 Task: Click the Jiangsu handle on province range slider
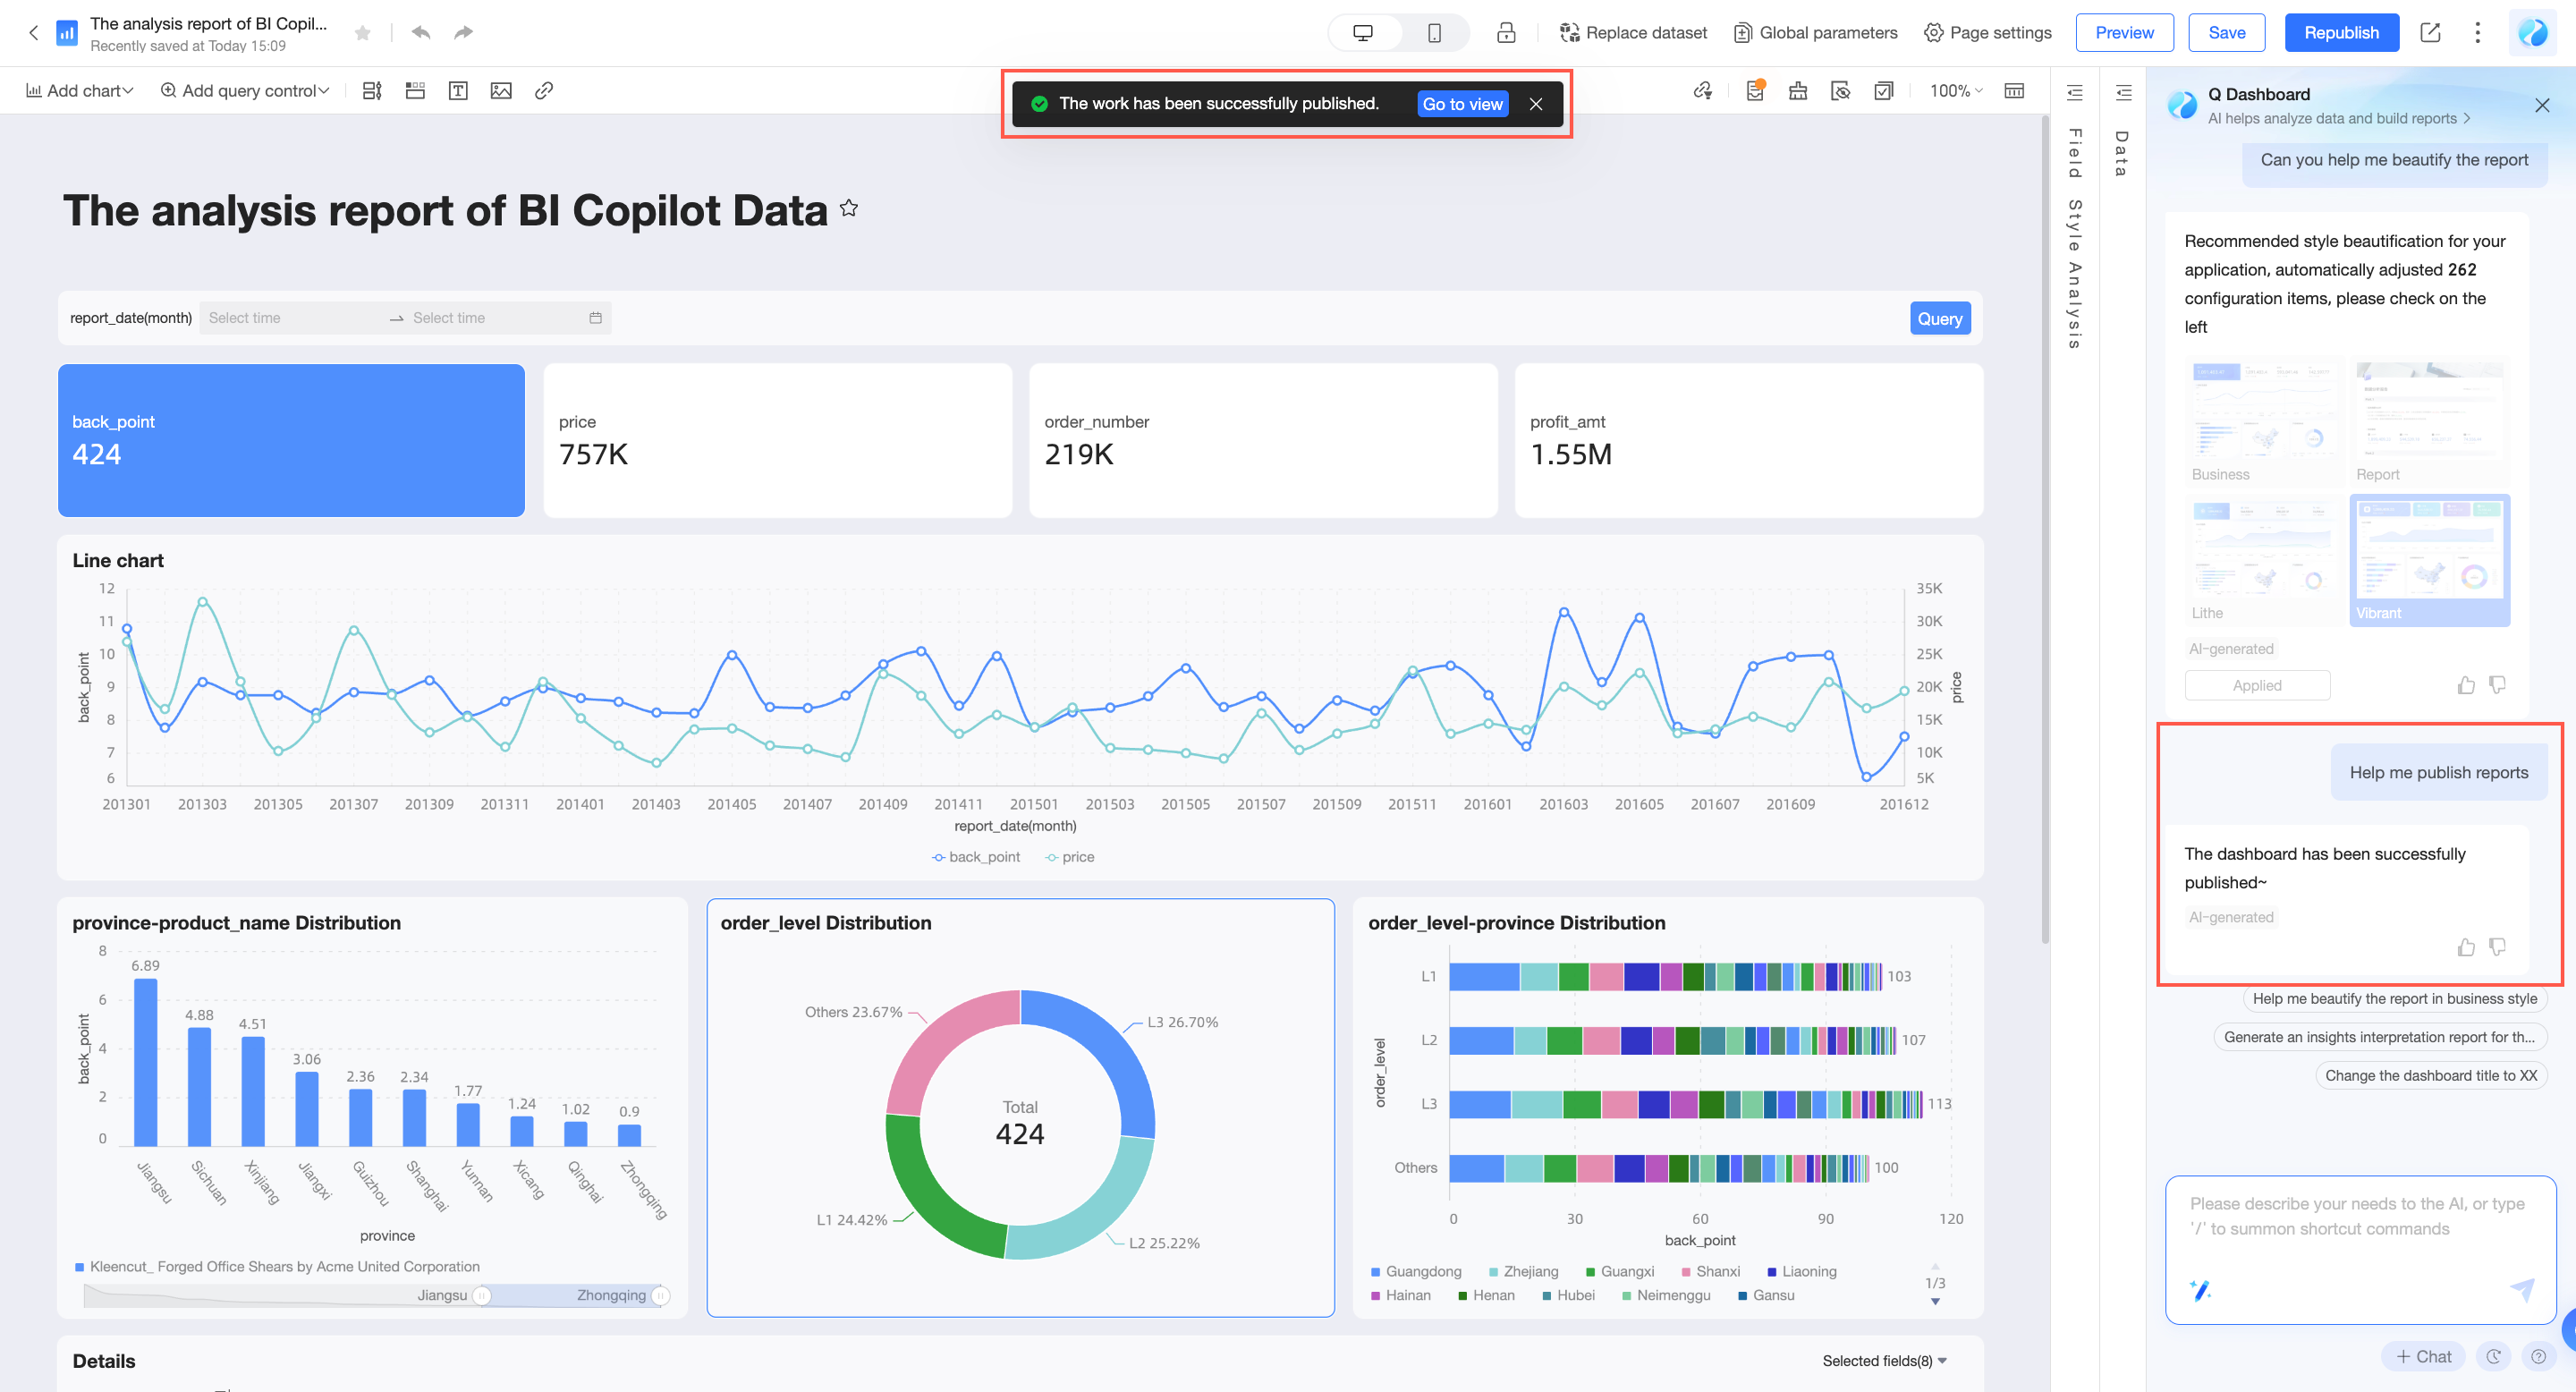tap(482, 1295)
